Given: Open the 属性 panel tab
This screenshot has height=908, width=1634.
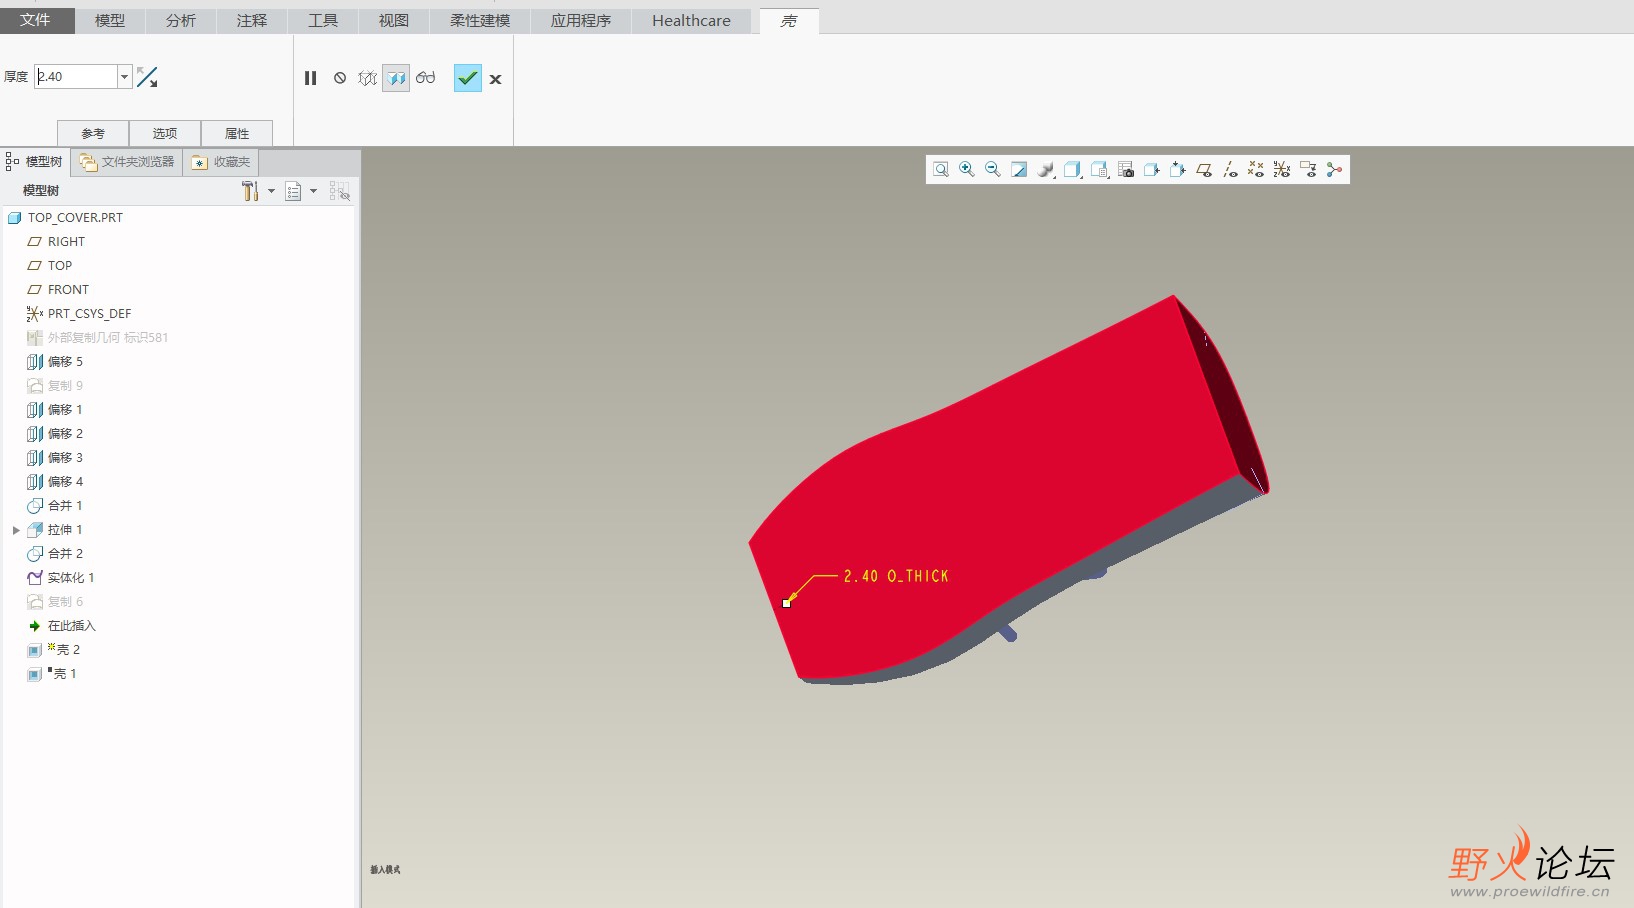Looking at the screenshot, I should [237, 133].
